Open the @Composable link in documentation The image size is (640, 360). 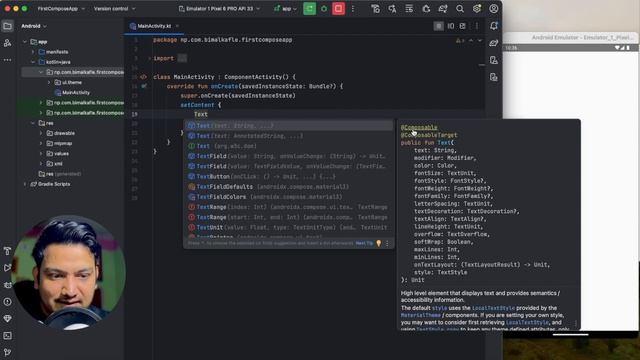419,127
